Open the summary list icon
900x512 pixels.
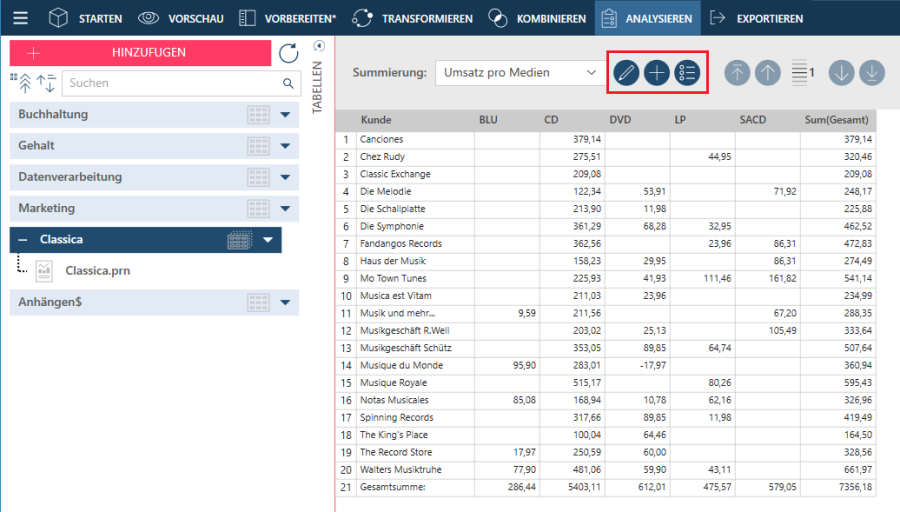click(x=686, y=73)
